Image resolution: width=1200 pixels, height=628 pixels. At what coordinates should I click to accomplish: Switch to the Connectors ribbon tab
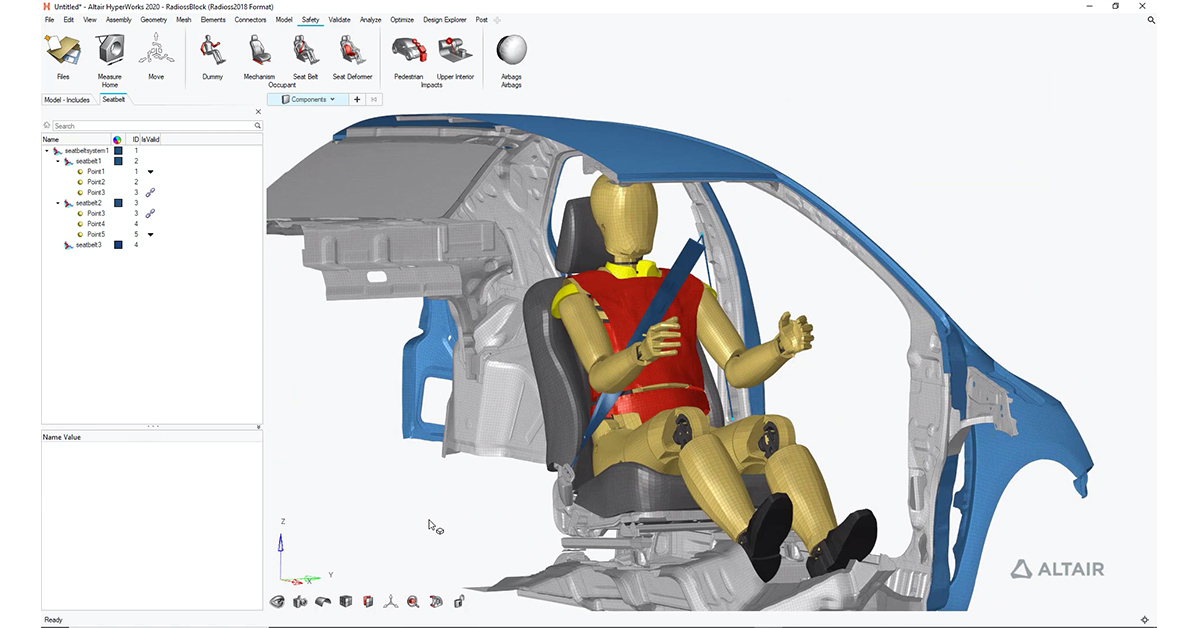click(x=250, y=19)
